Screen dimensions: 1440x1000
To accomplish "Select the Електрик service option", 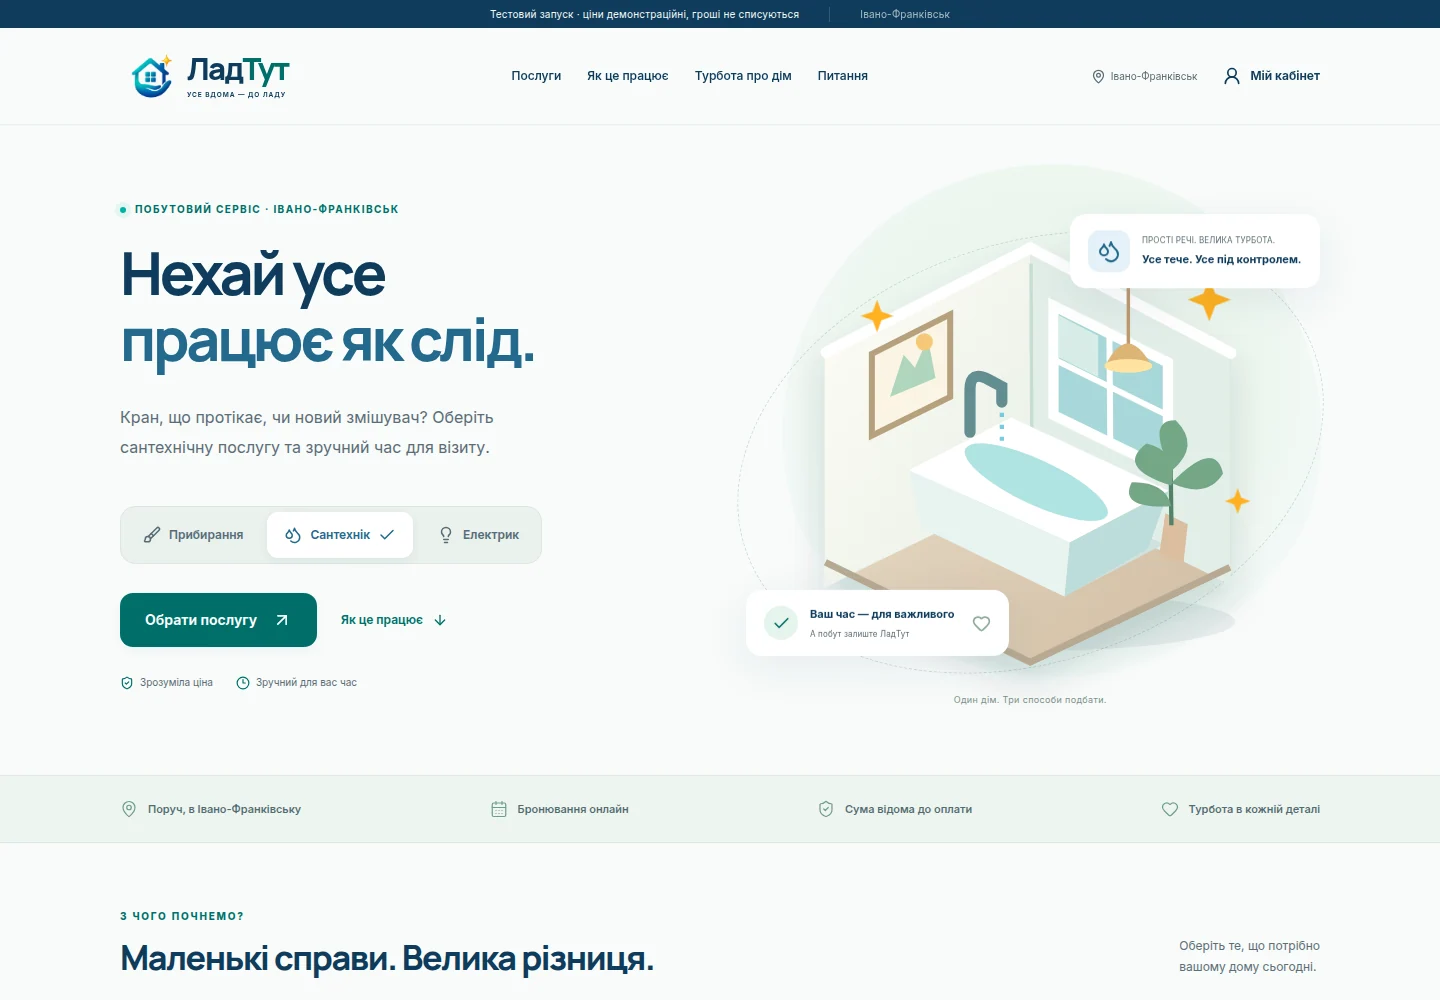I will tap(479, 535).
